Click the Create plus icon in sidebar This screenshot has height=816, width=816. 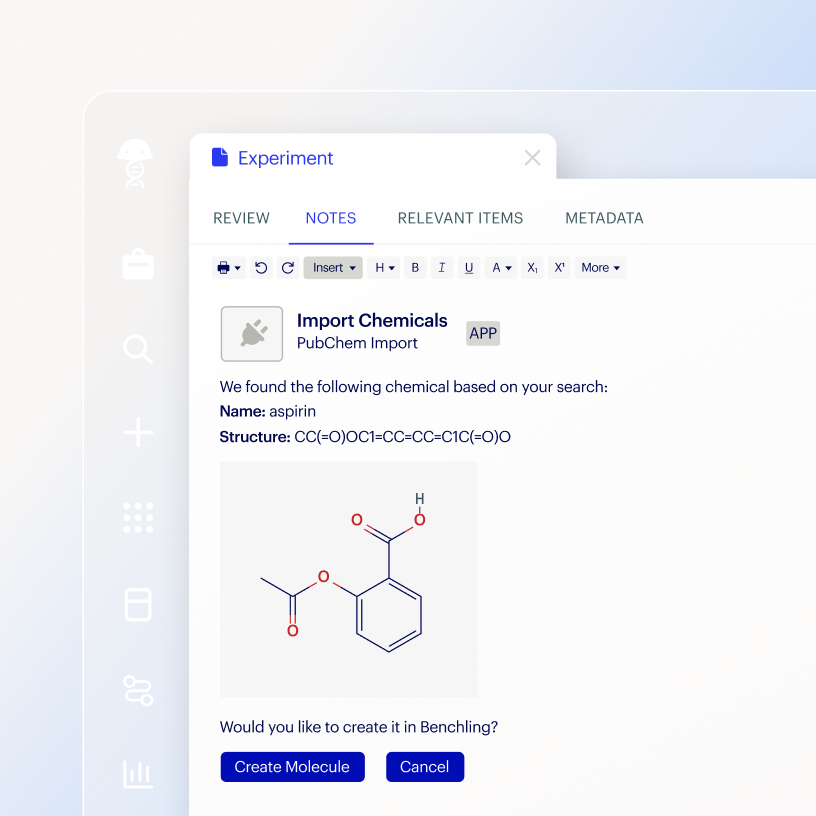click(138, 432)
